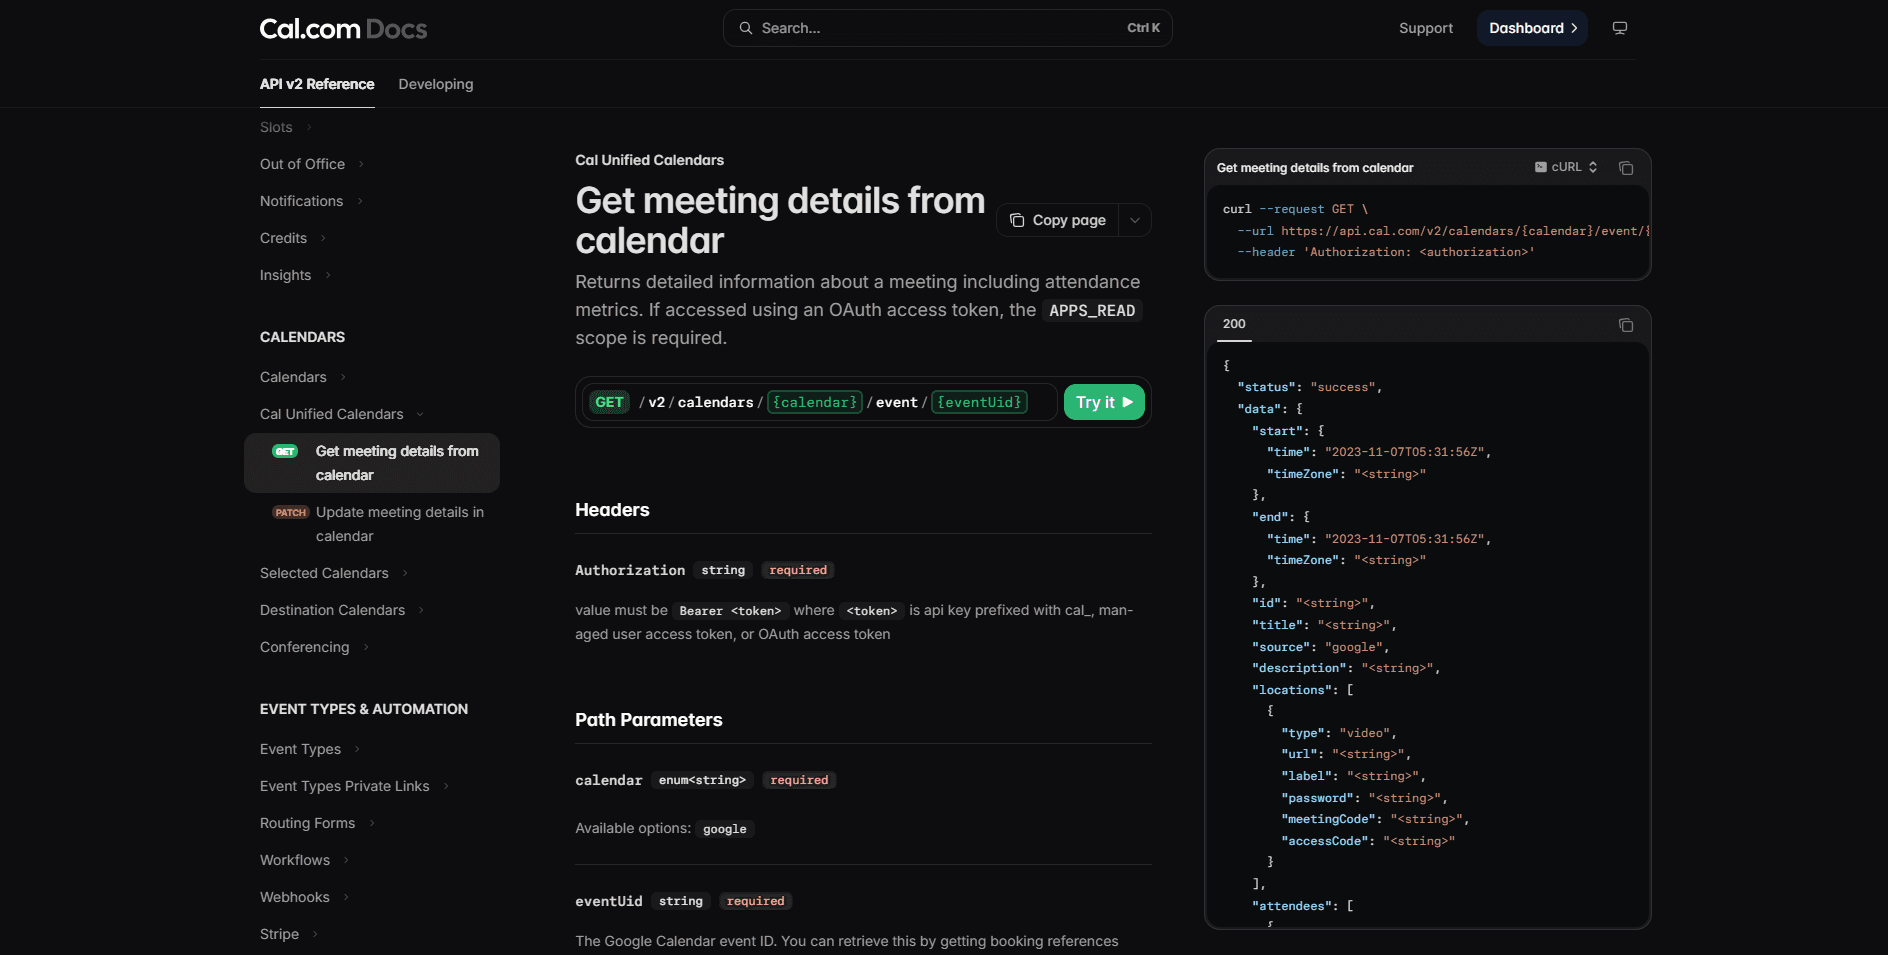Screen dimensions: 1888x955
Task: Click the GET method badge in endpoint bar
Action: (609, 402)
